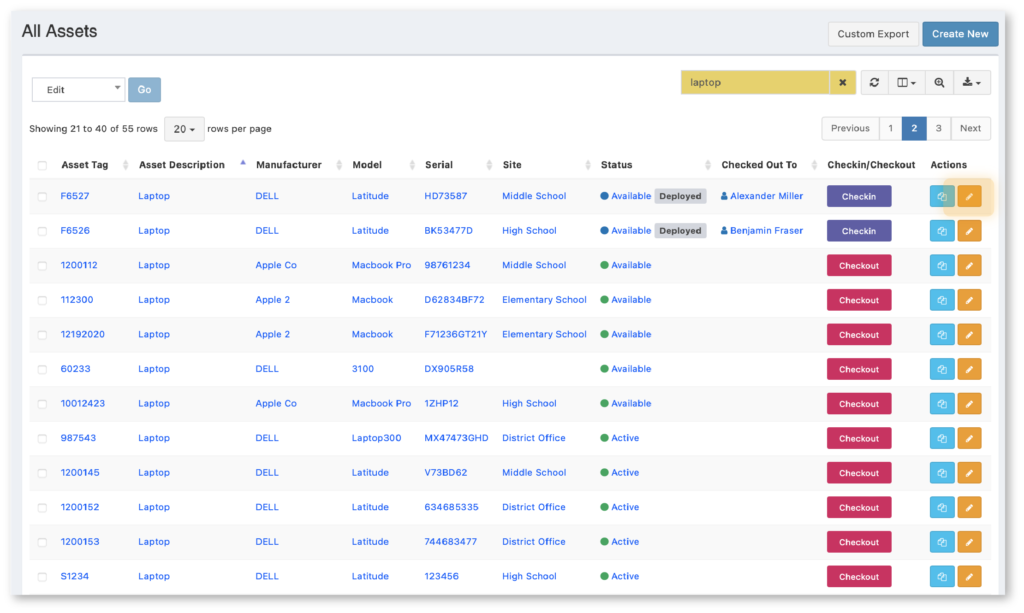This screenshot has height=613, width=1024.
Task: Open the 20 rows per page dropdown
Action: pos(184,129)
